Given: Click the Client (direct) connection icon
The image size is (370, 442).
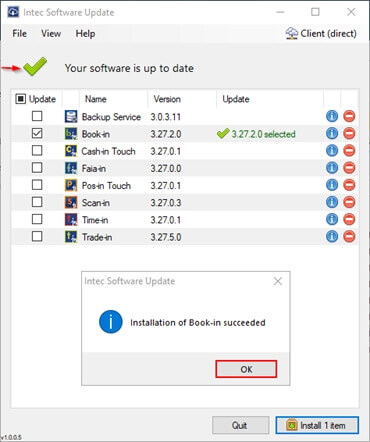Looking at the screenshot, I should [x=292, y=33].
